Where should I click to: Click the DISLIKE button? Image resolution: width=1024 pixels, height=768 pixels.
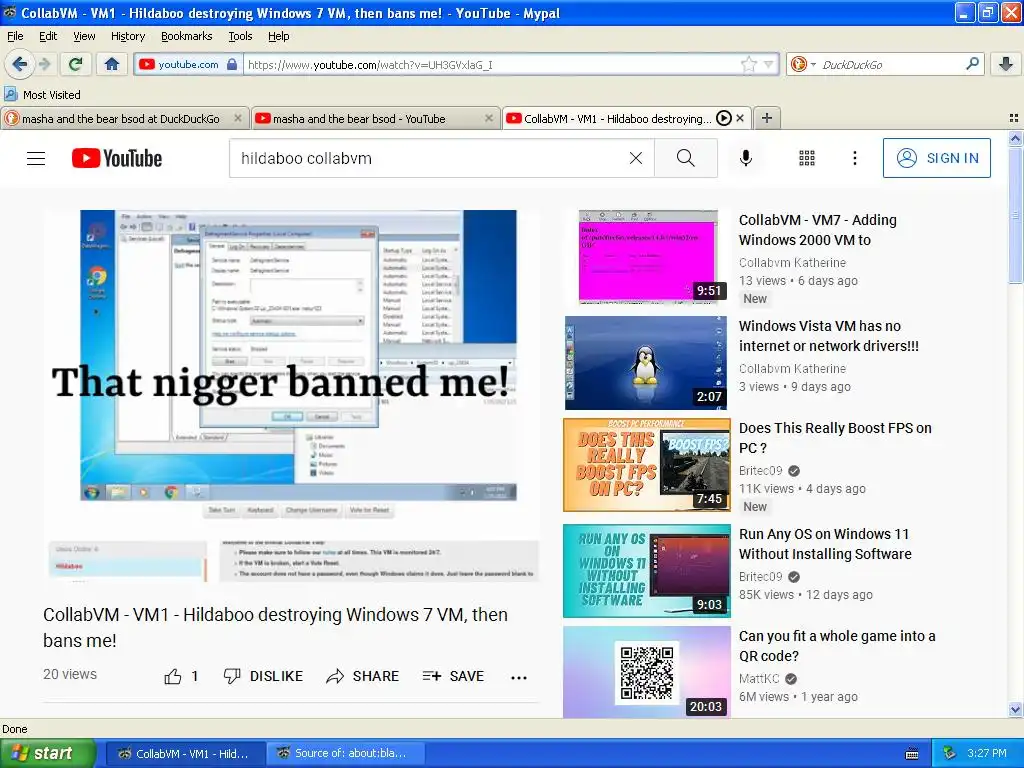[x=263, y=676]
